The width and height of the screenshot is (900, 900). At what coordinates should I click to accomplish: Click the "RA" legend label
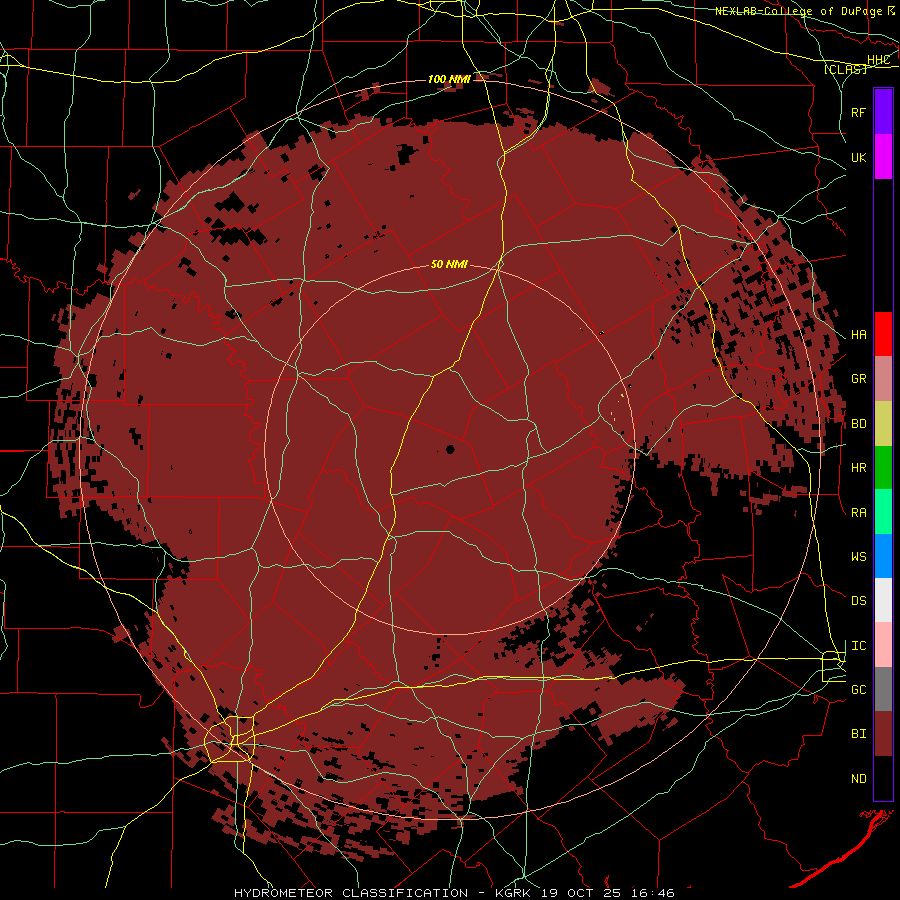(x=858, y=512)
